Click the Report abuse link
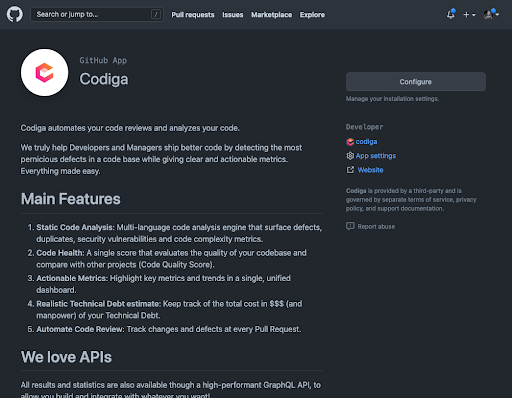The image size is (512, 398). [376, 227]
